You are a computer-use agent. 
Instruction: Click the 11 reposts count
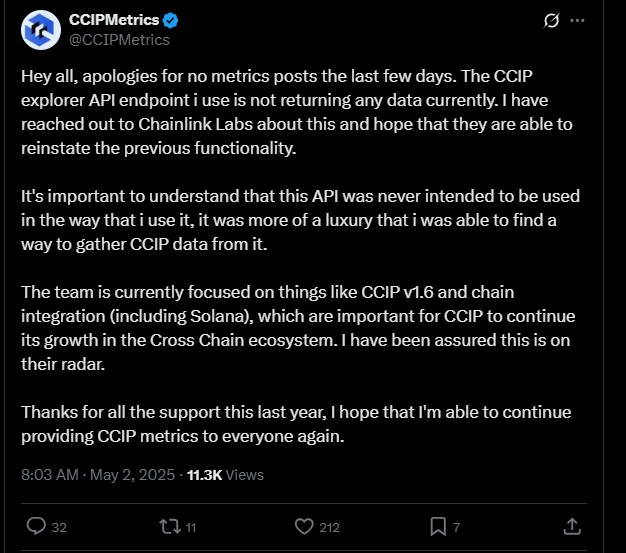(190, 527)
